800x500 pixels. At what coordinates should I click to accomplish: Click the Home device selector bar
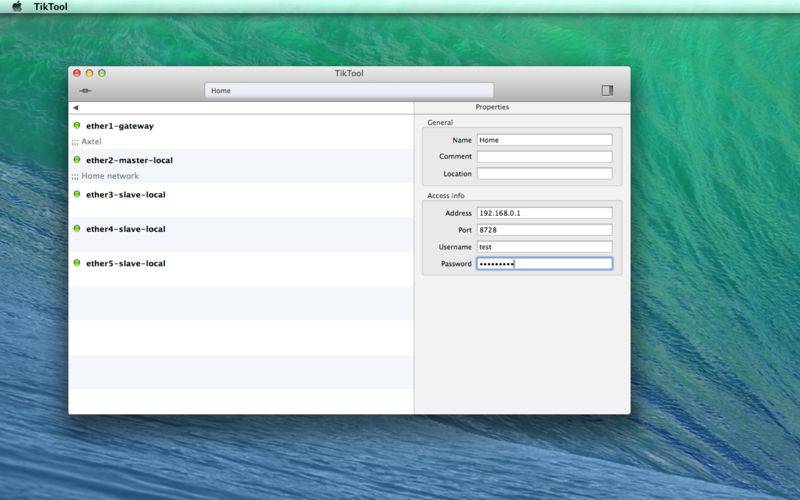tap(349, 90)
